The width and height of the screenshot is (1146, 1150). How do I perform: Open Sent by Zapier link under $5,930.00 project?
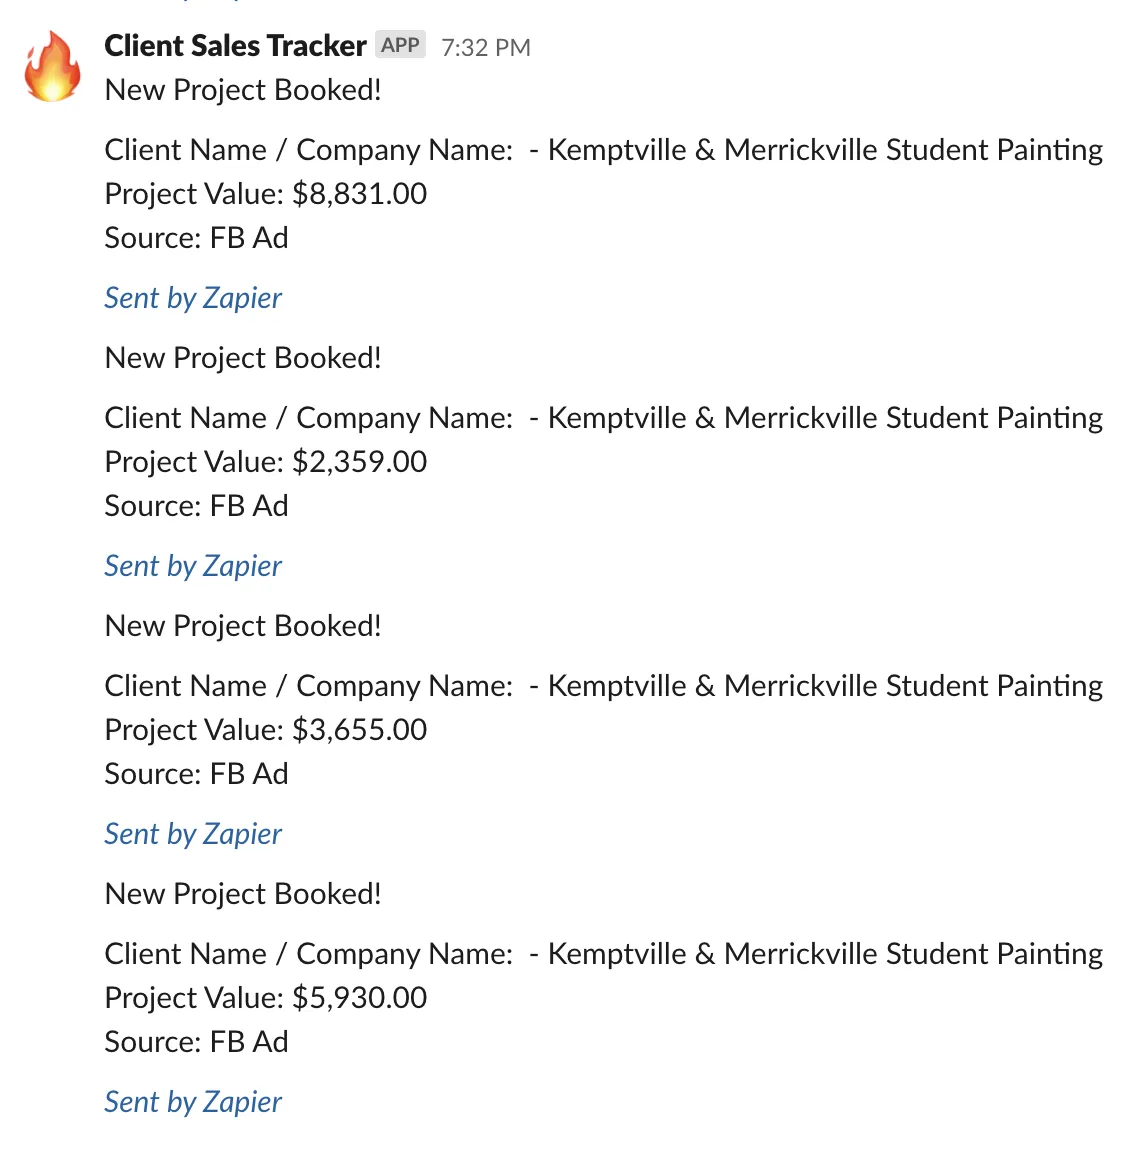[x=193, y=1102]
